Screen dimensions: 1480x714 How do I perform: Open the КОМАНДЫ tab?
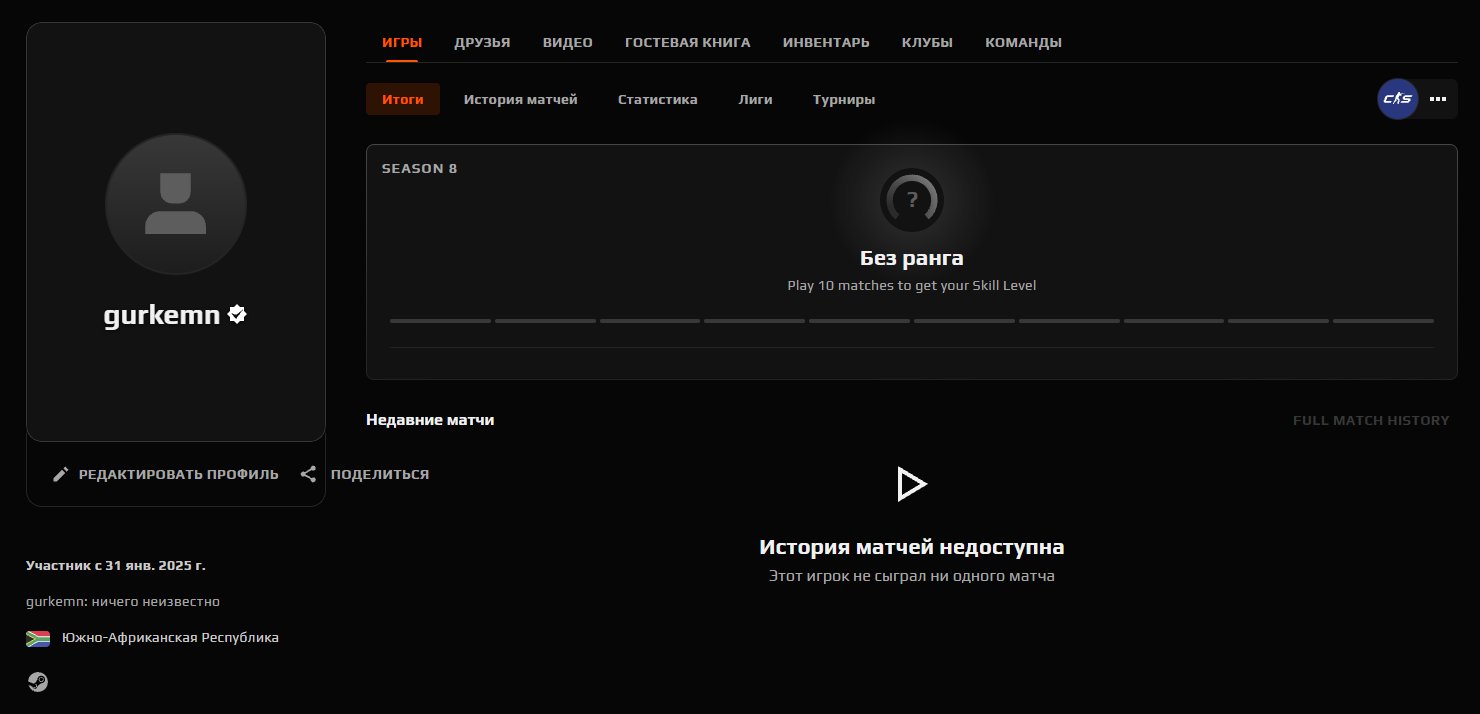pyautogui.click(x=1023, y=42)
